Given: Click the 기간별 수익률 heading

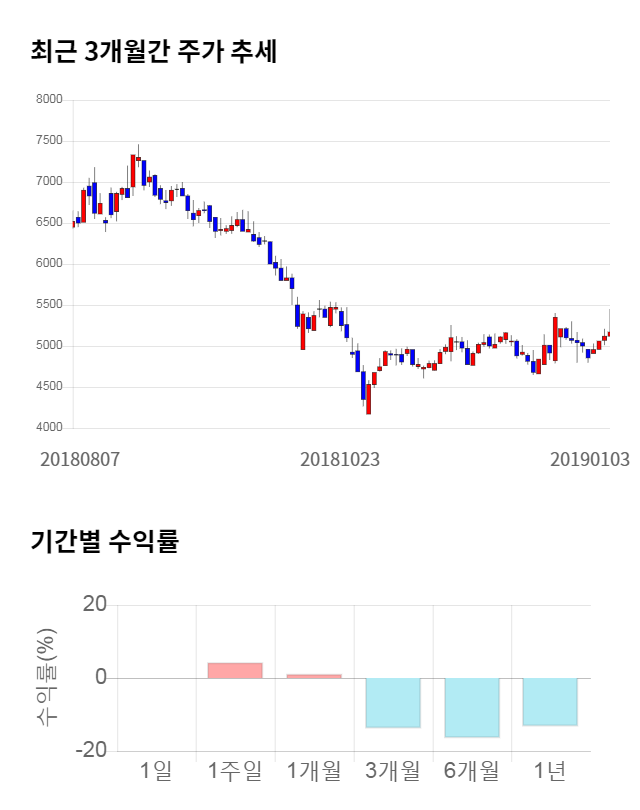Looking at the screenshot, I should point(104,542).
